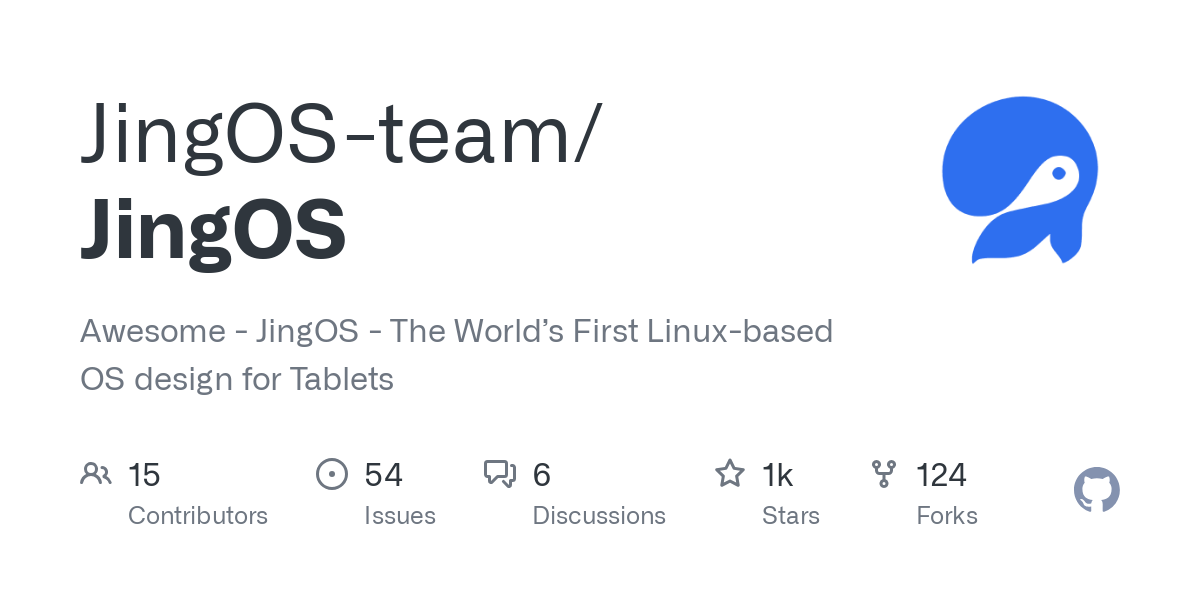This screenshot has height=600, width=1200.
Task: Click the discussion count 6
Action: pyautogui.click(x=542, y=475)
